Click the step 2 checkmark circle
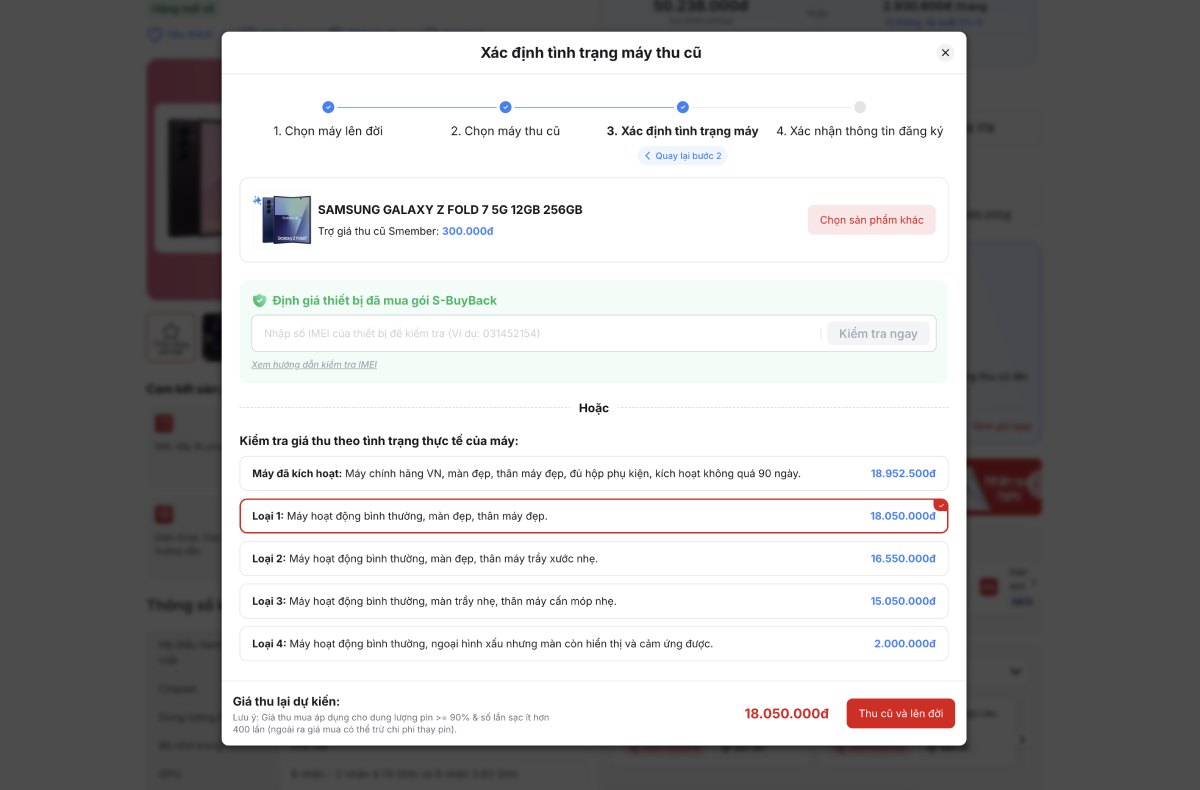The image size is (1200, 790). pyautogui.click(x=505, y=107)
